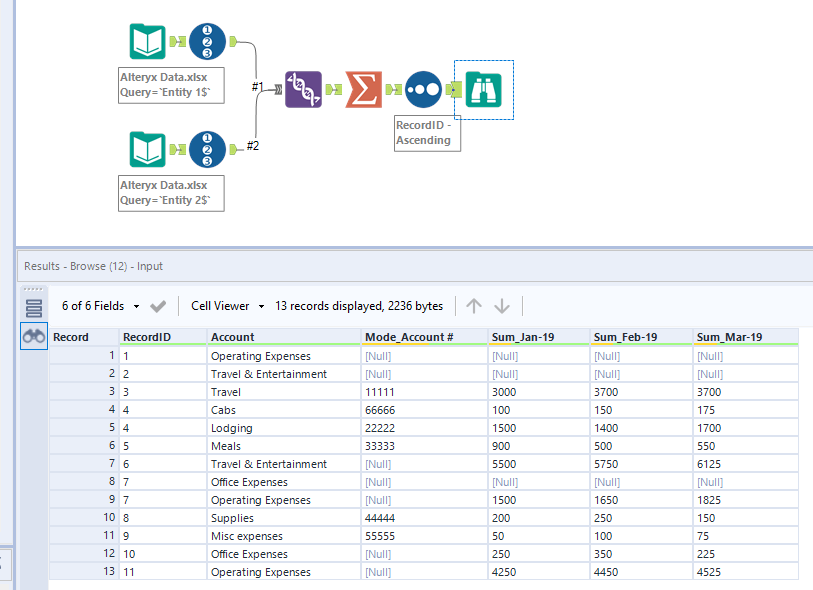Select the Lodging cell in Account column
This screenshot has height=590, width=813.
coord(232,428)
